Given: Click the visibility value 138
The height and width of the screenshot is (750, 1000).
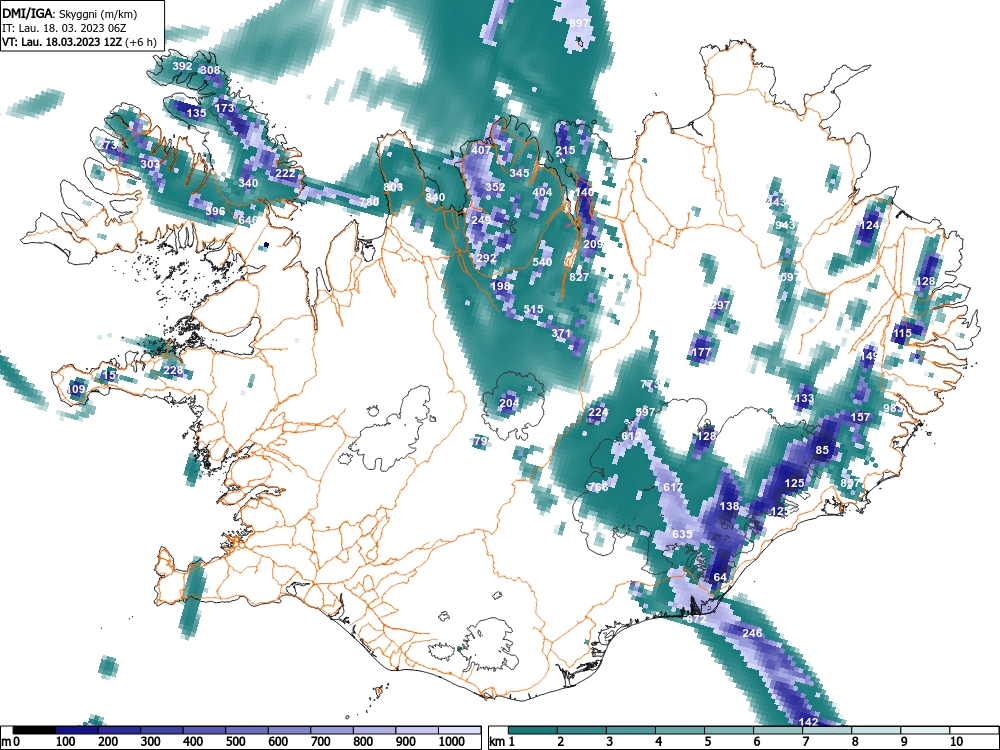Looking at the screenshot, I should click(729, 506).
